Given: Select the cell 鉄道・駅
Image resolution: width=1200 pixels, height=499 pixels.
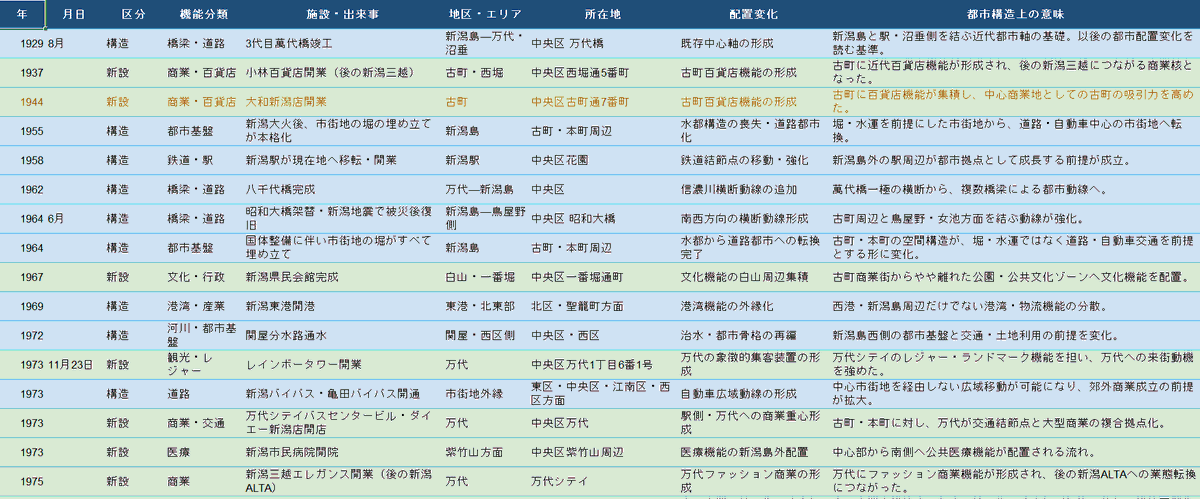Looking at the screenshot, I should click(202, 160).
